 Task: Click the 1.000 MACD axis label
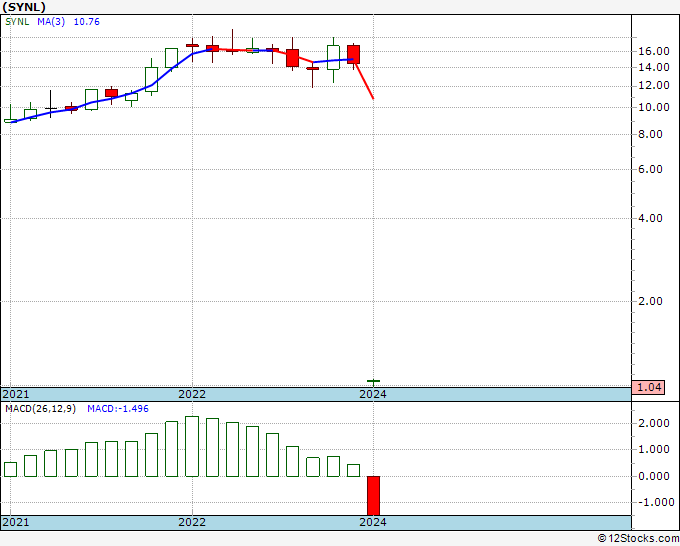pyautogui.click(x=654, y=450)
